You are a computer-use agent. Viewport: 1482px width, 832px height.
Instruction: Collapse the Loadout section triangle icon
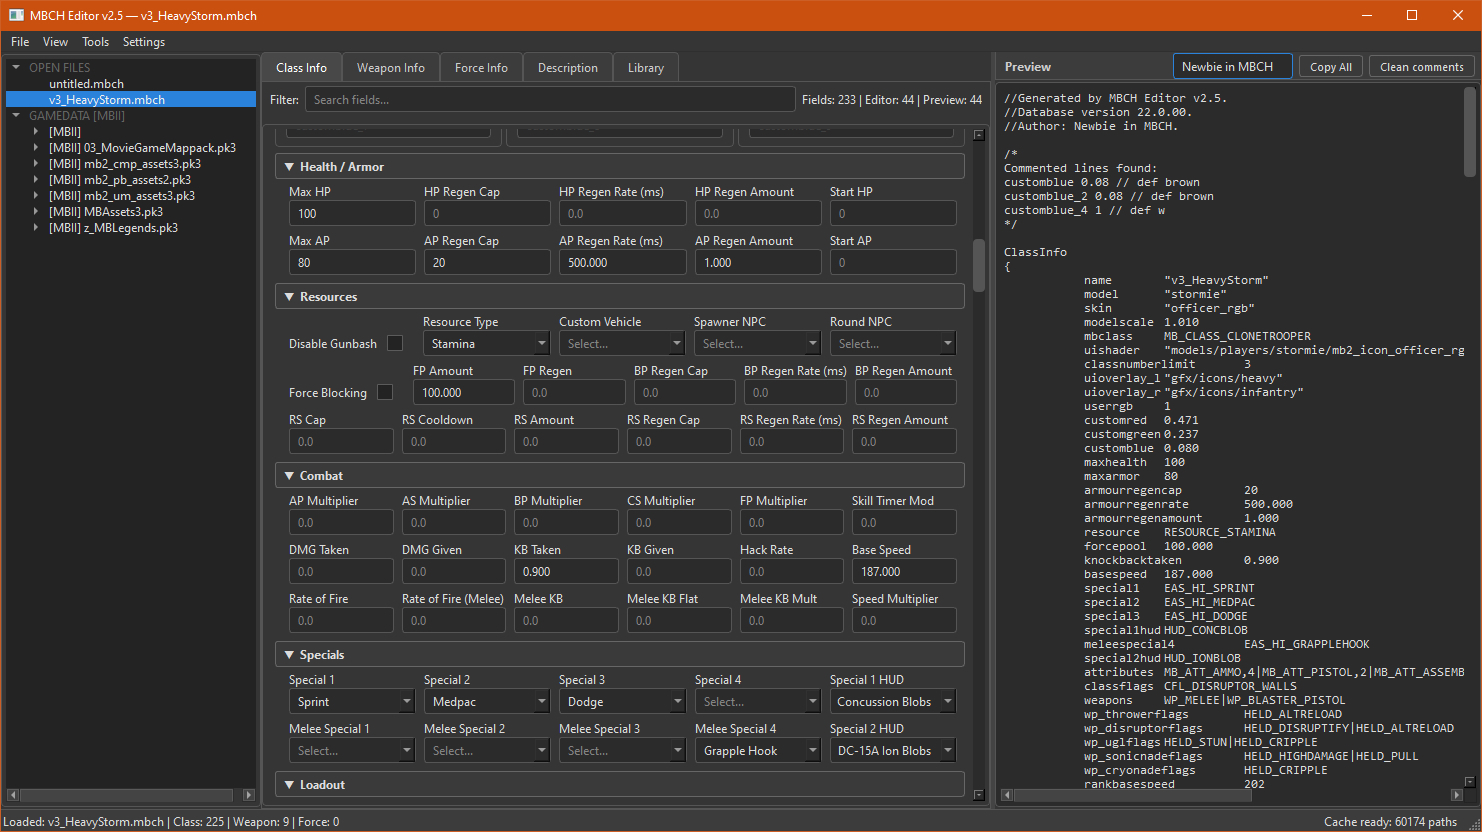pos(289,785)
